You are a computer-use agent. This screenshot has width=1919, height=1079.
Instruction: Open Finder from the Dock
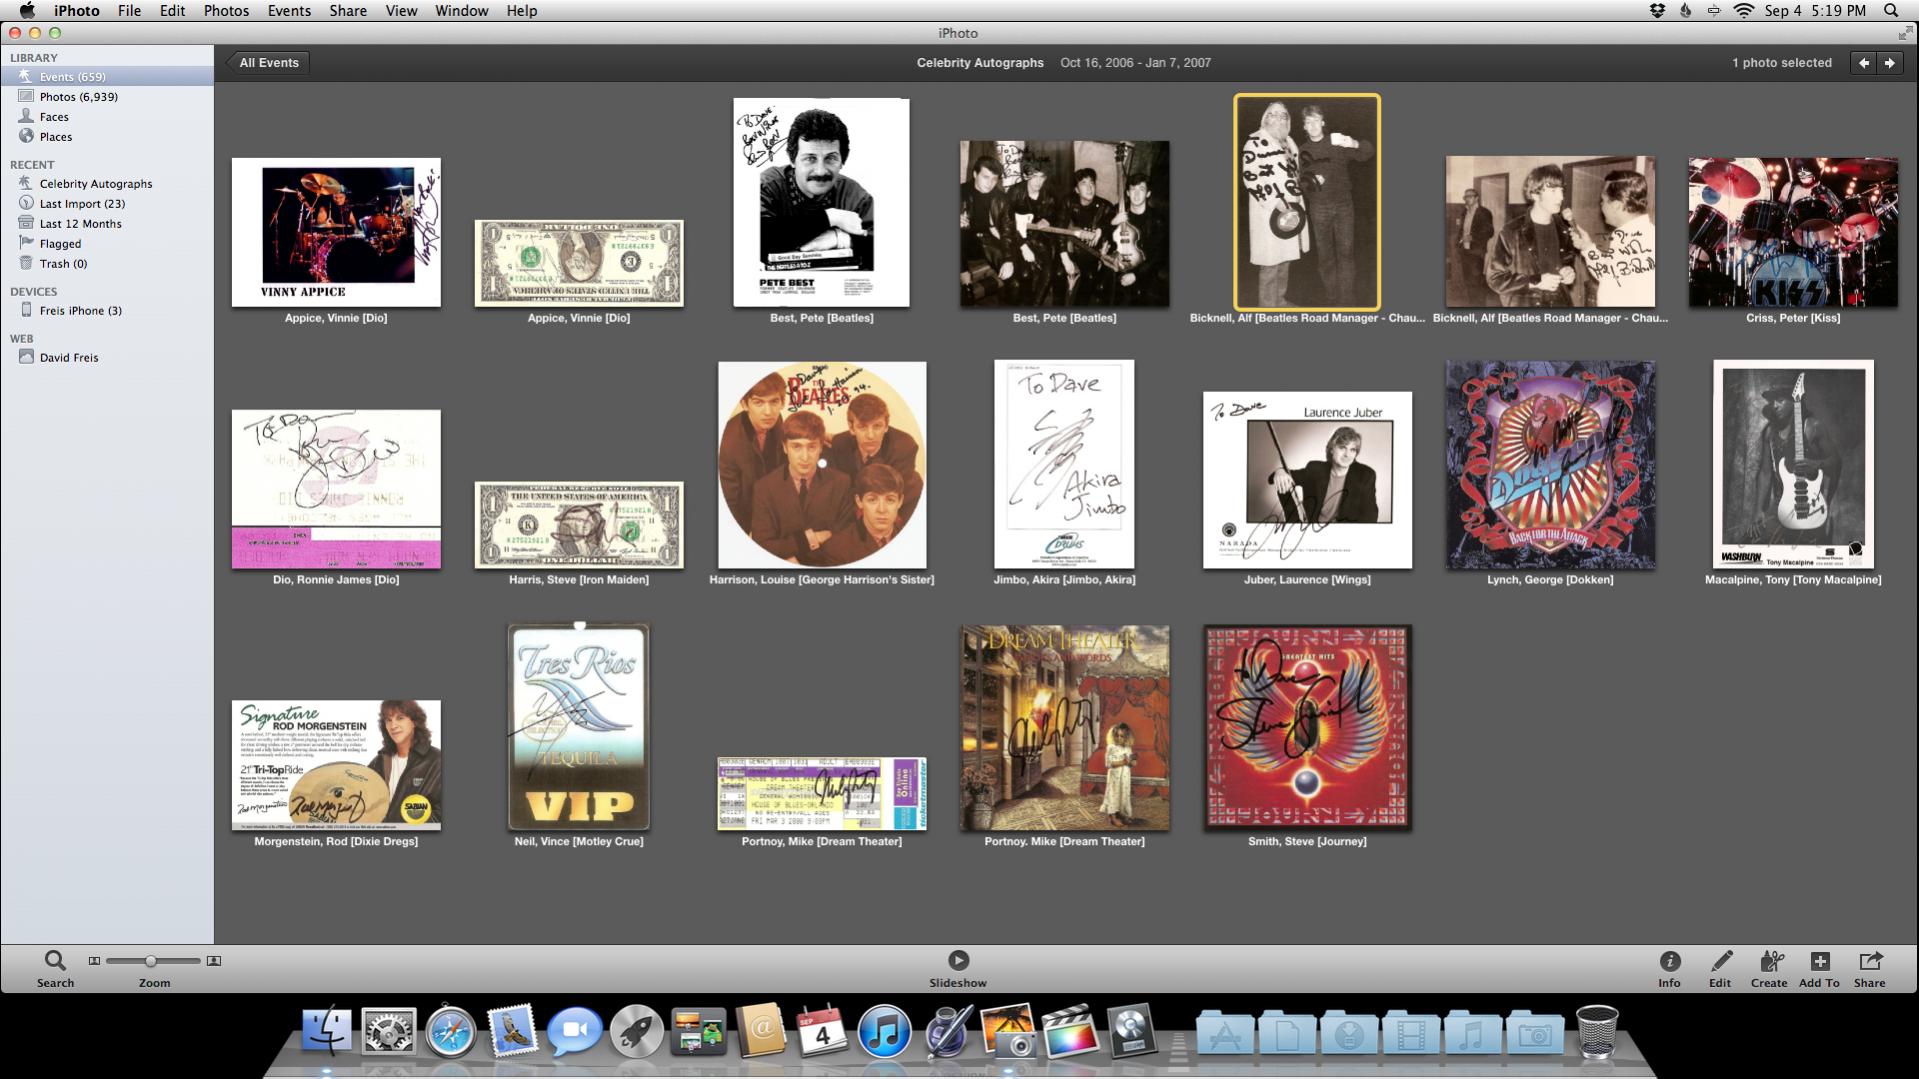coord(327,1031)
